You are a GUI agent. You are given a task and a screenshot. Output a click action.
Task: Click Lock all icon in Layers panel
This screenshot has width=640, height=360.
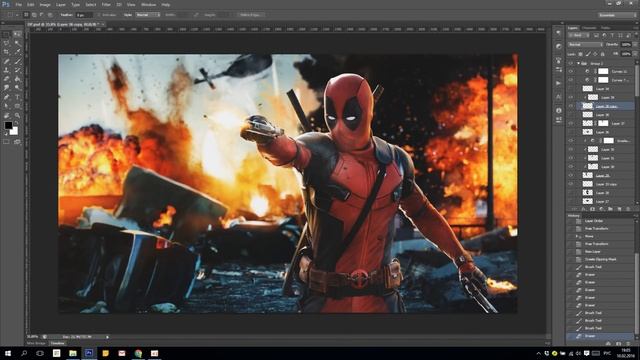click(x=602, y=54)
